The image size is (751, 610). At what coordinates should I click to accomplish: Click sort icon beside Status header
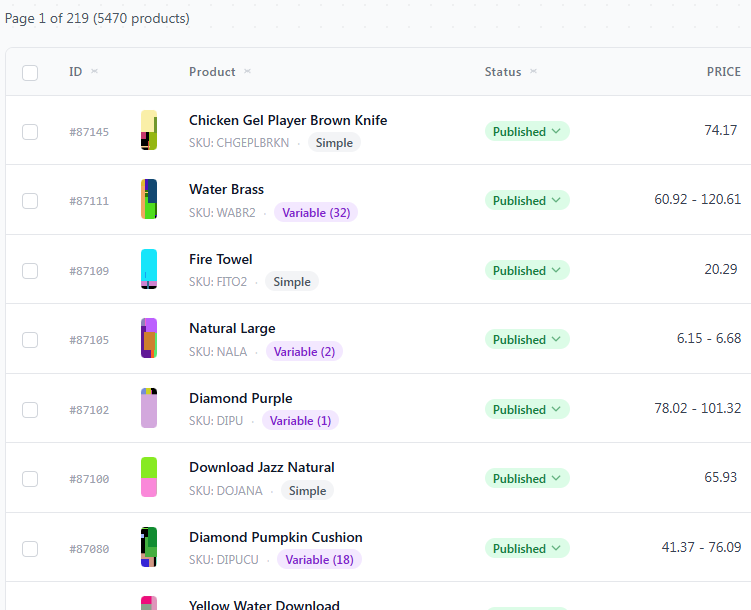pyautogui.click(x=533, y=71)
